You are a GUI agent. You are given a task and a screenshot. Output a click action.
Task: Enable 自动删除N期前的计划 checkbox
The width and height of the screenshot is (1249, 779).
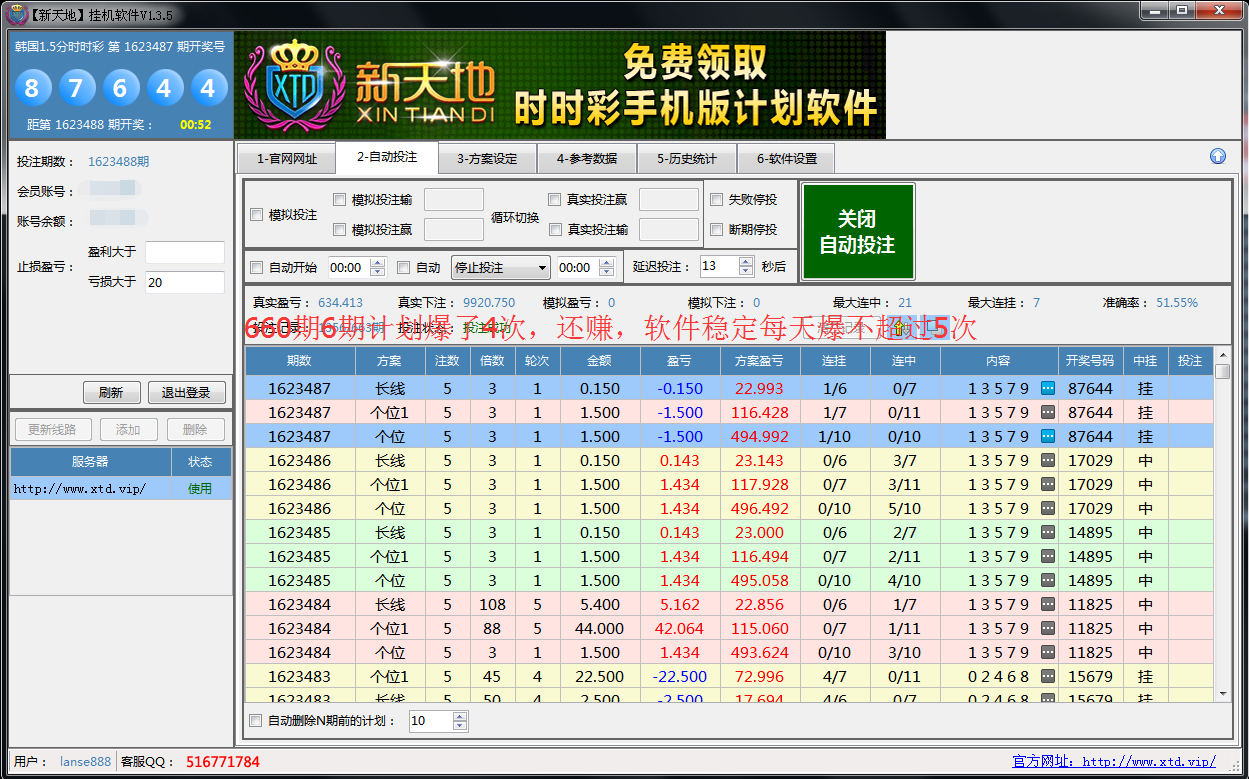pos(256,720)
